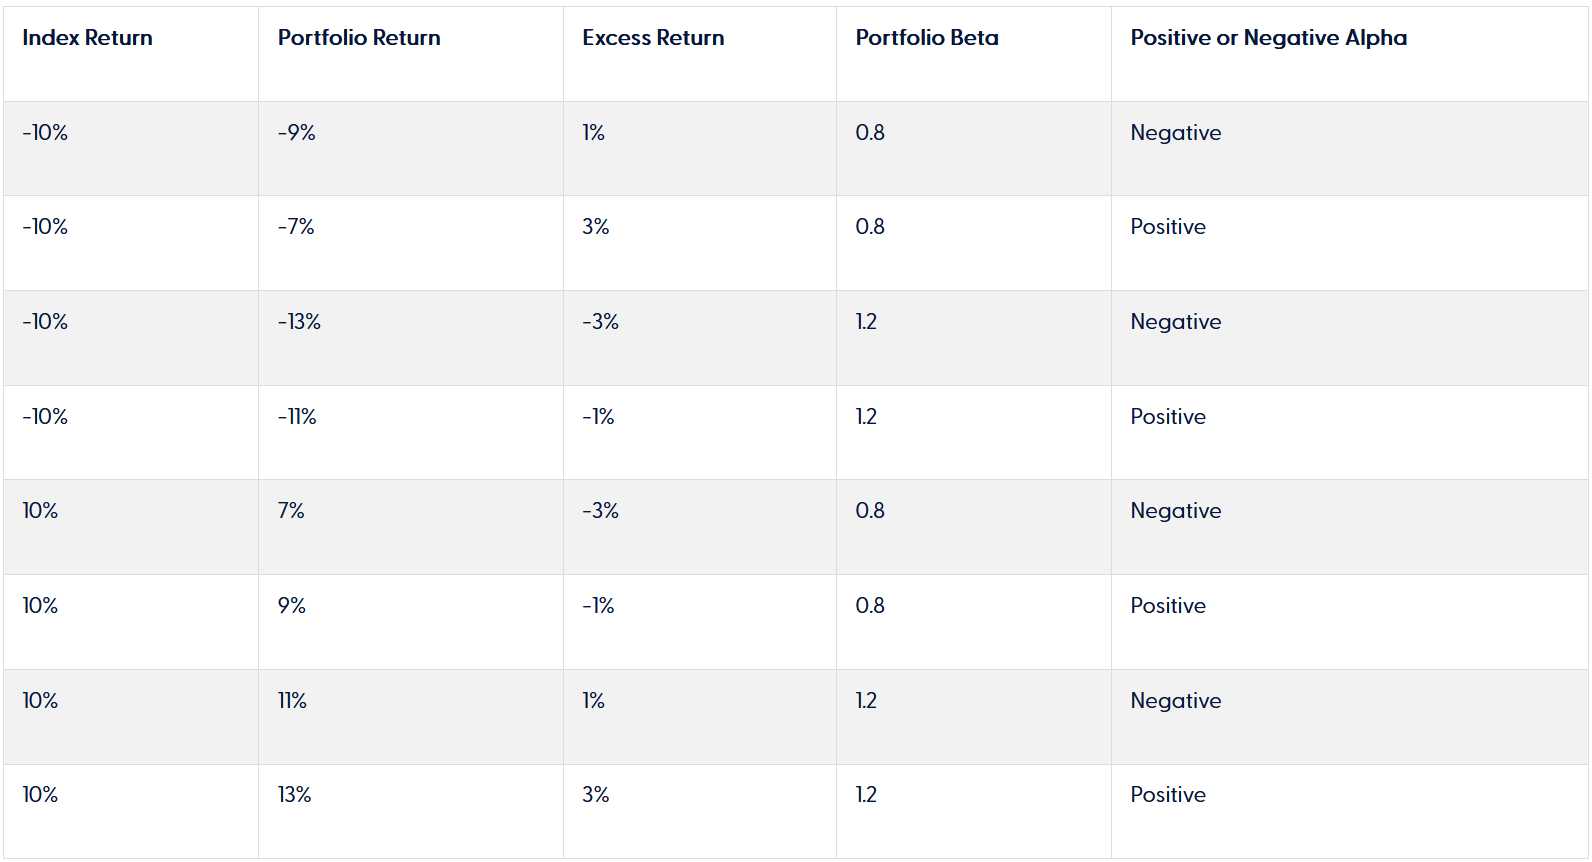
Task: Click the Index Return column header
Action: pos(87,38)
